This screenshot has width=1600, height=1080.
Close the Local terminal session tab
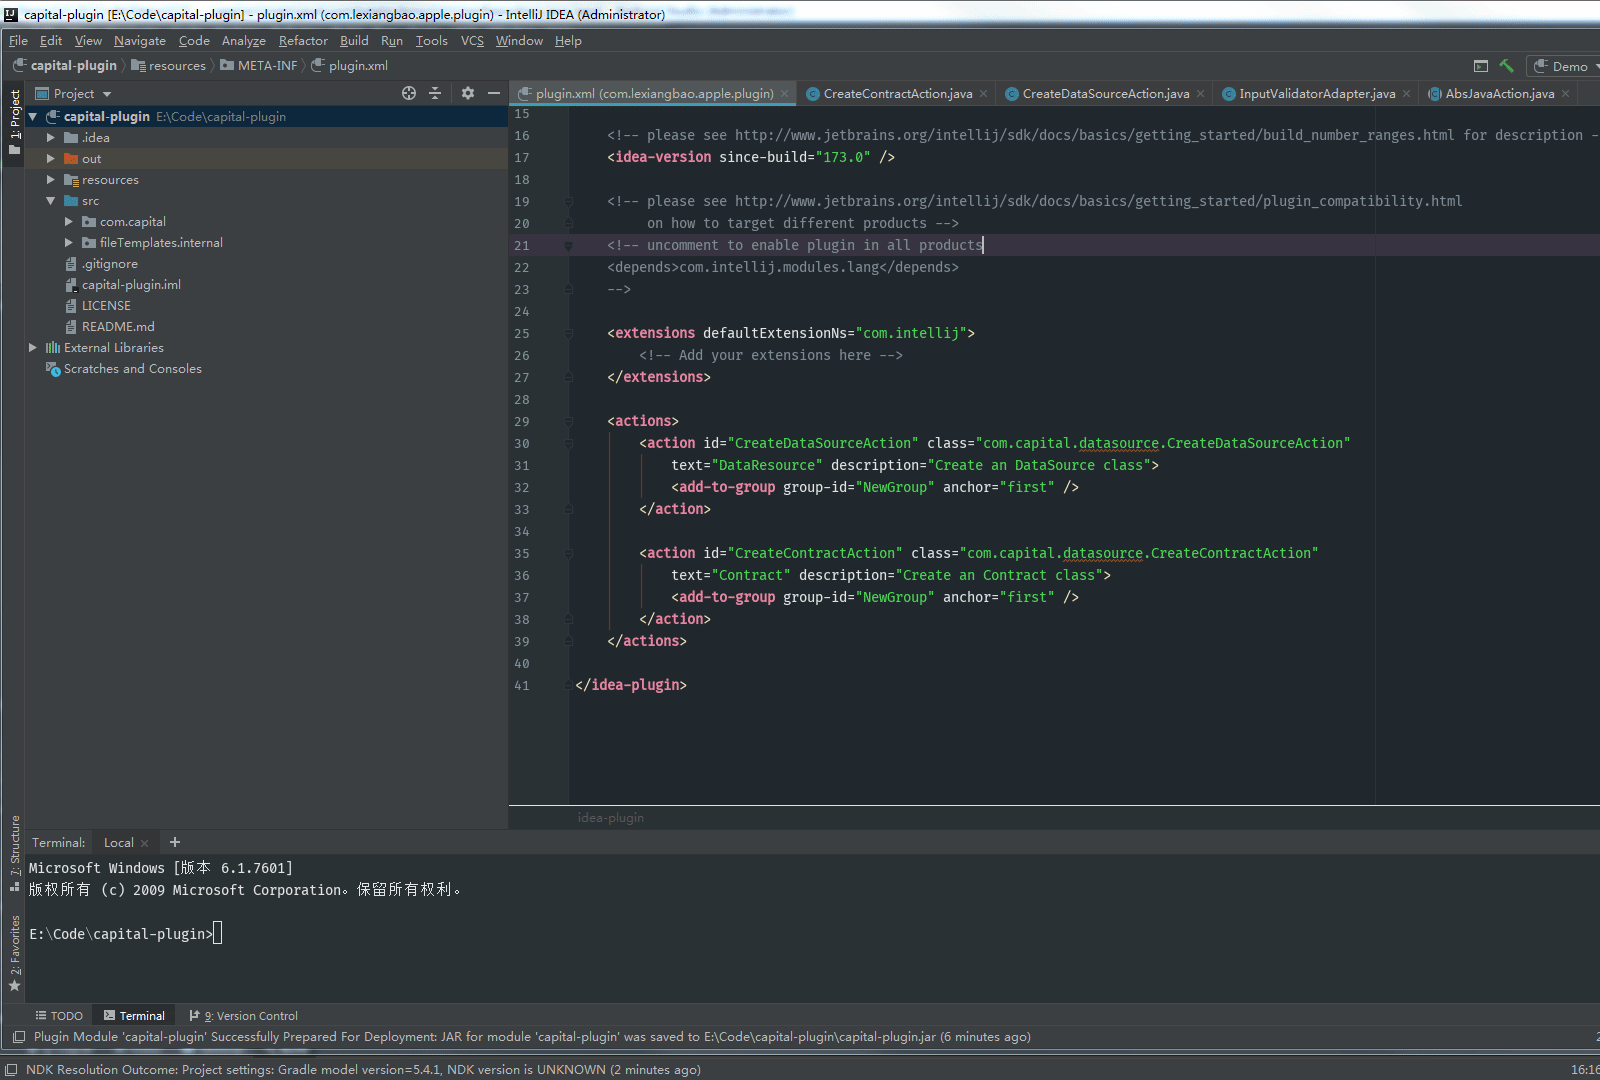pos(145,843)
